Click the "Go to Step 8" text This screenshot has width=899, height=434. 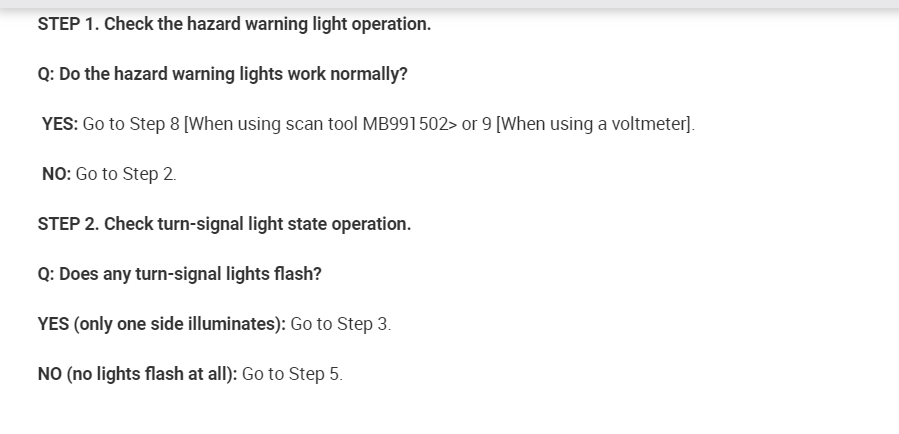pyautogui.click(x=132, y=124)
